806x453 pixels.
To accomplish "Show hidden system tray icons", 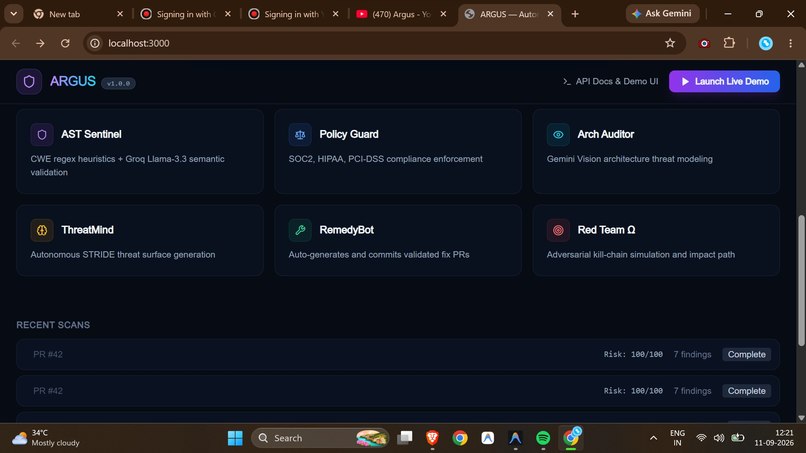I will point(653,438).
